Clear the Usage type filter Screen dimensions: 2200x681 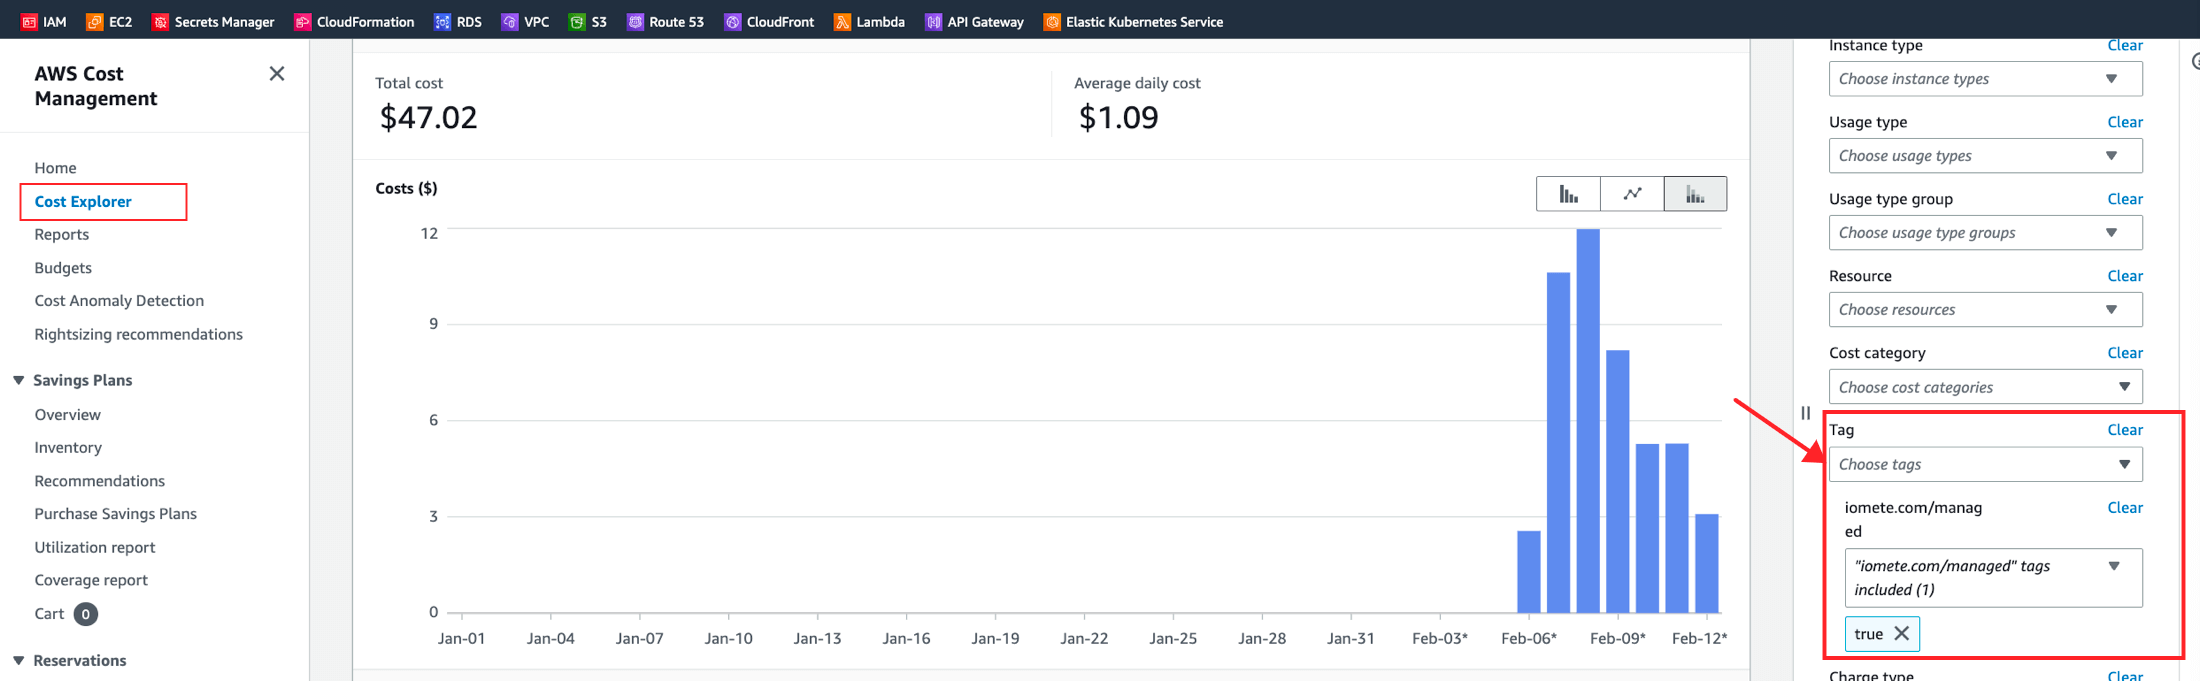2125,122
